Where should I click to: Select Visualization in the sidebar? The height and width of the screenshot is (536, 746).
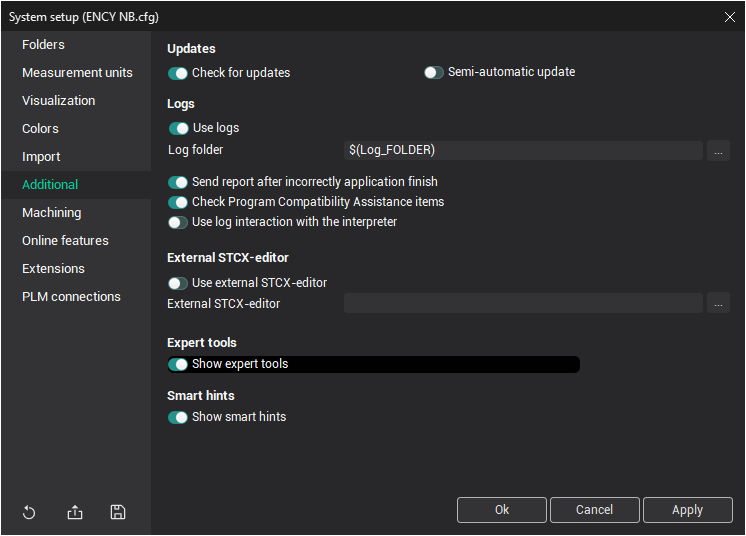click(59, 101)
